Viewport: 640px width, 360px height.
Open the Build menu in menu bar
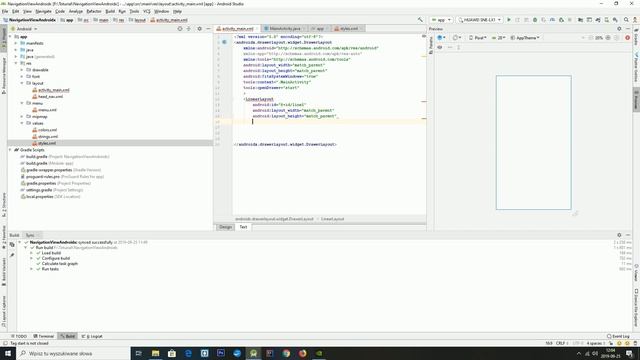pos(110,11)
